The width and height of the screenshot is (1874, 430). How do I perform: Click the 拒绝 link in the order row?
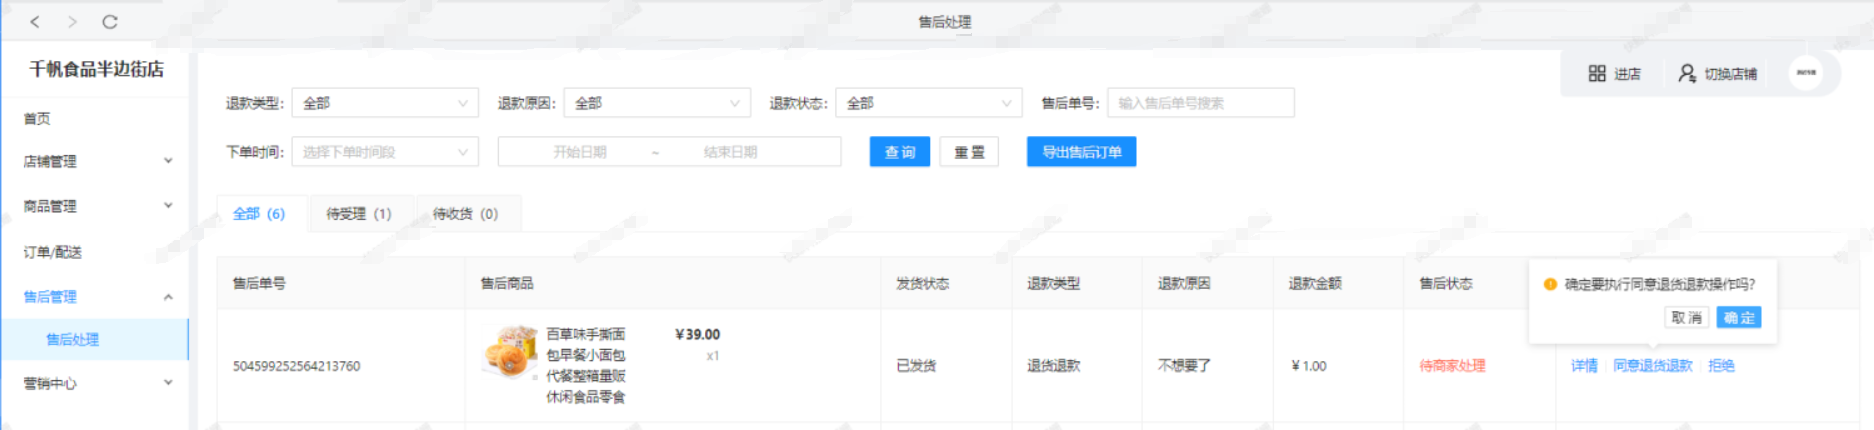(1721, 366)
